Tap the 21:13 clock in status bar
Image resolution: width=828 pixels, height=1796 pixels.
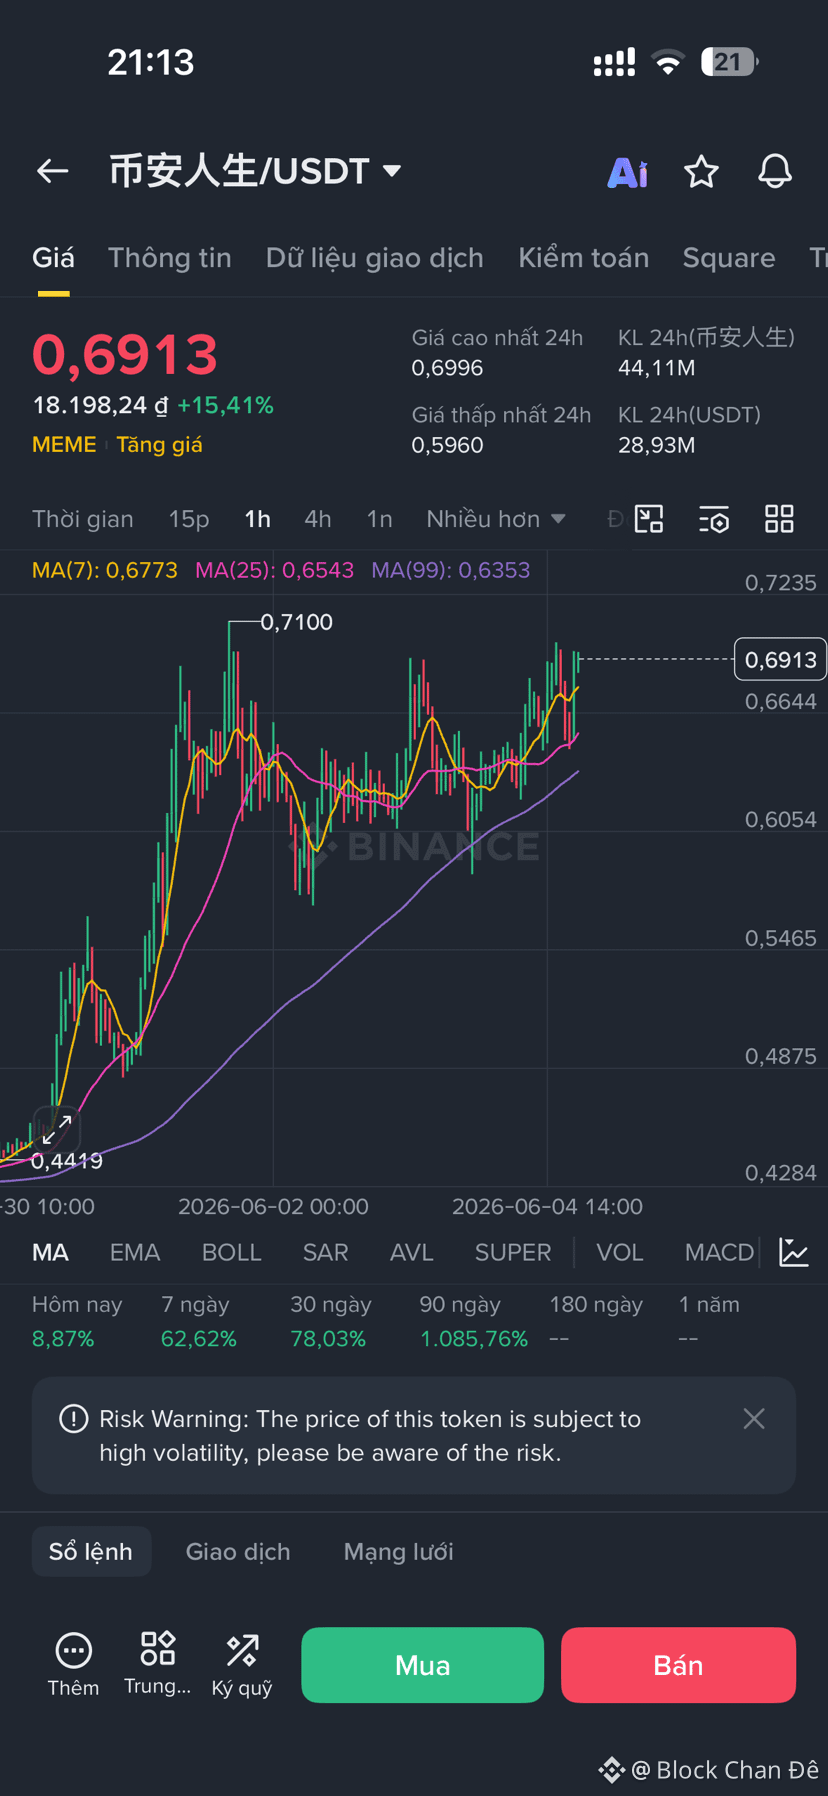tap(151, 62)
